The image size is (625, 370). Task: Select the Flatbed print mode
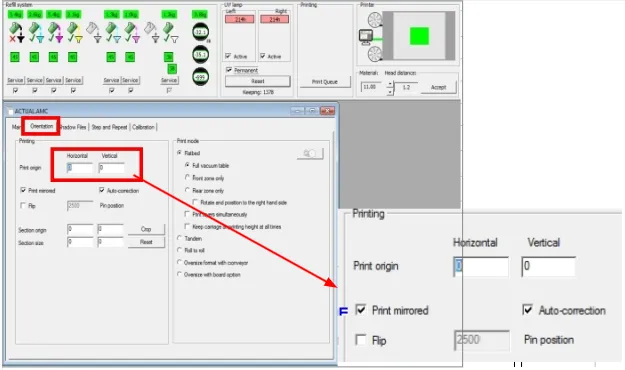tap(180, 153)
